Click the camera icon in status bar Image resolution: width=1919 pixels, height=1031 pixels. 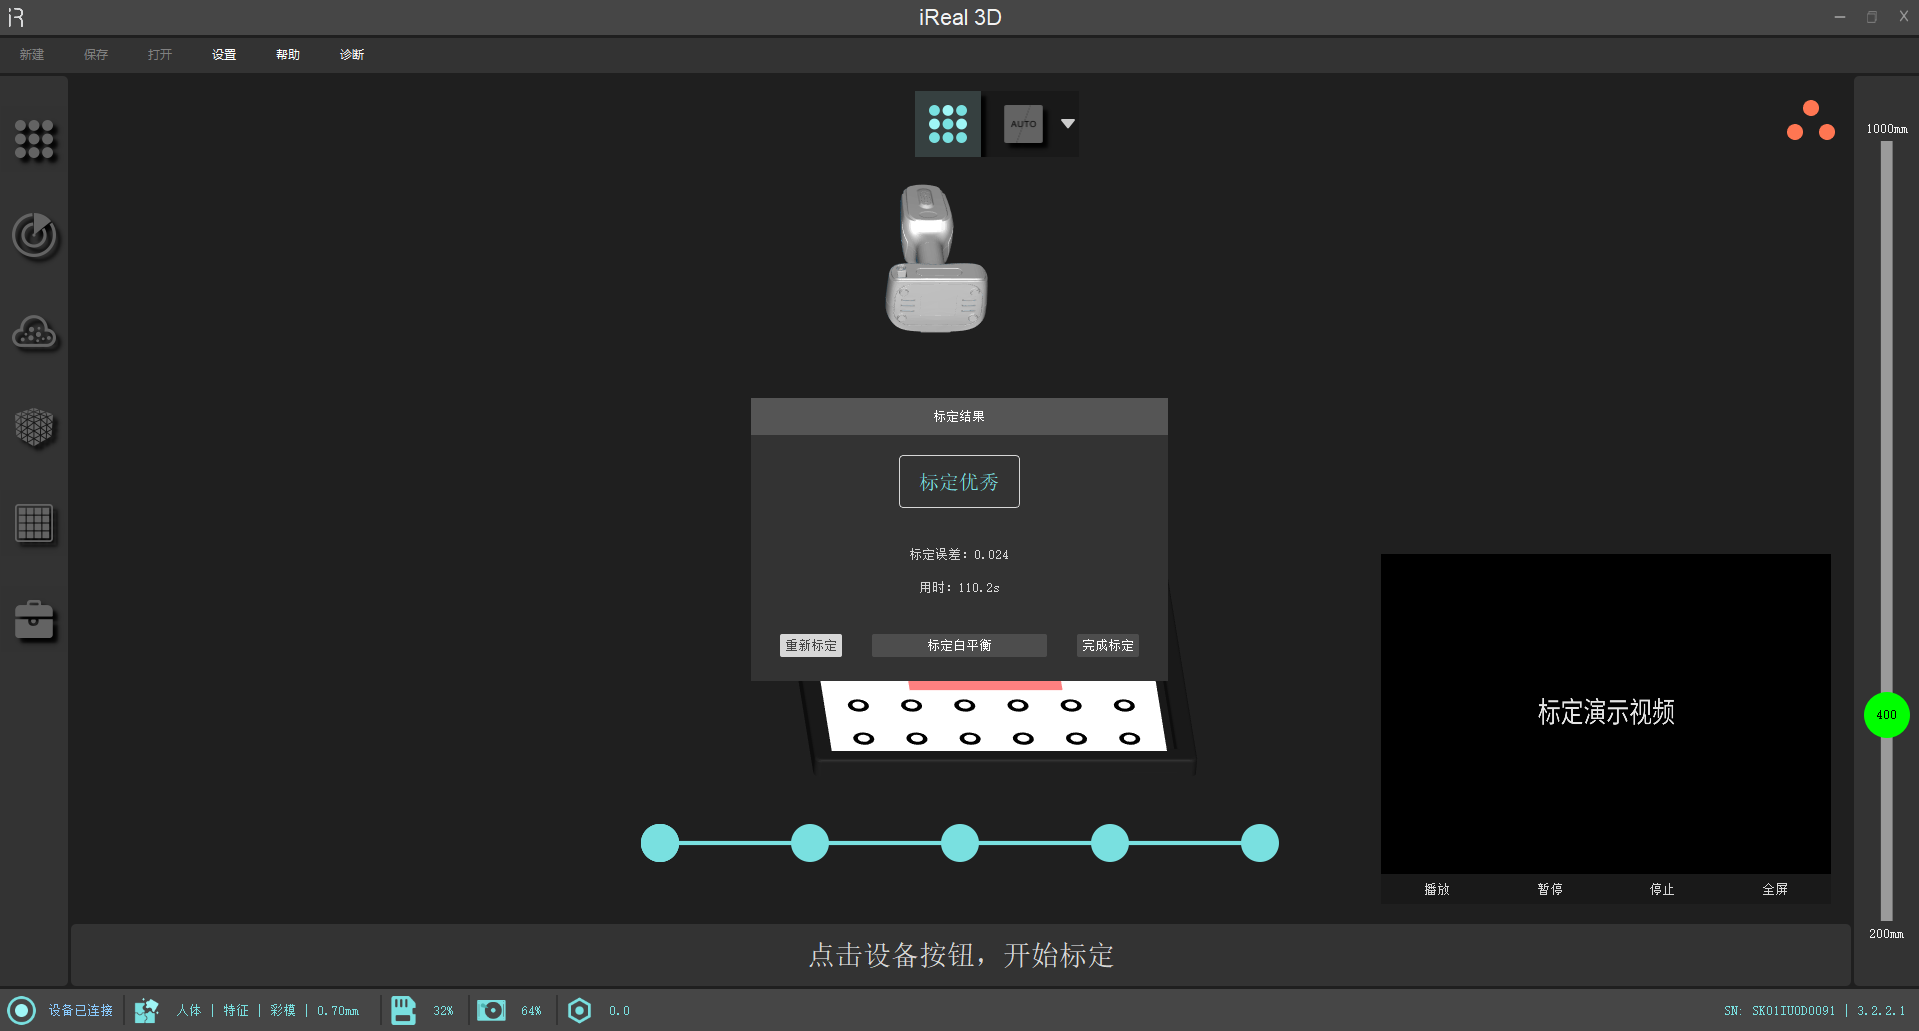coord(491,1010)
